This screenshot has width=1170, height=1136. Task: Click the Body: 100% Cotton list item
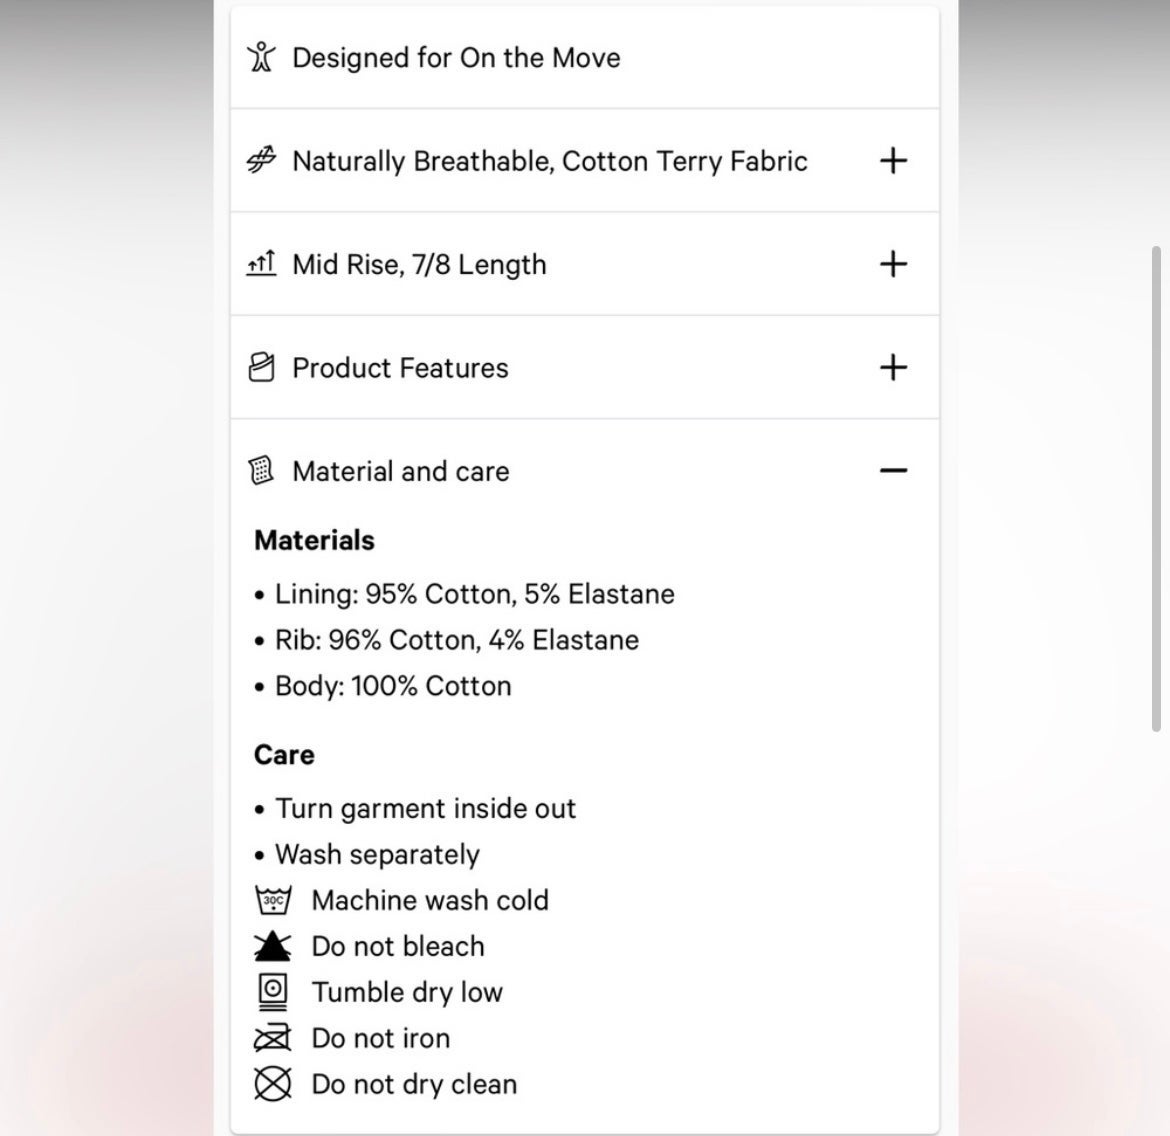[x=383, y=686]
